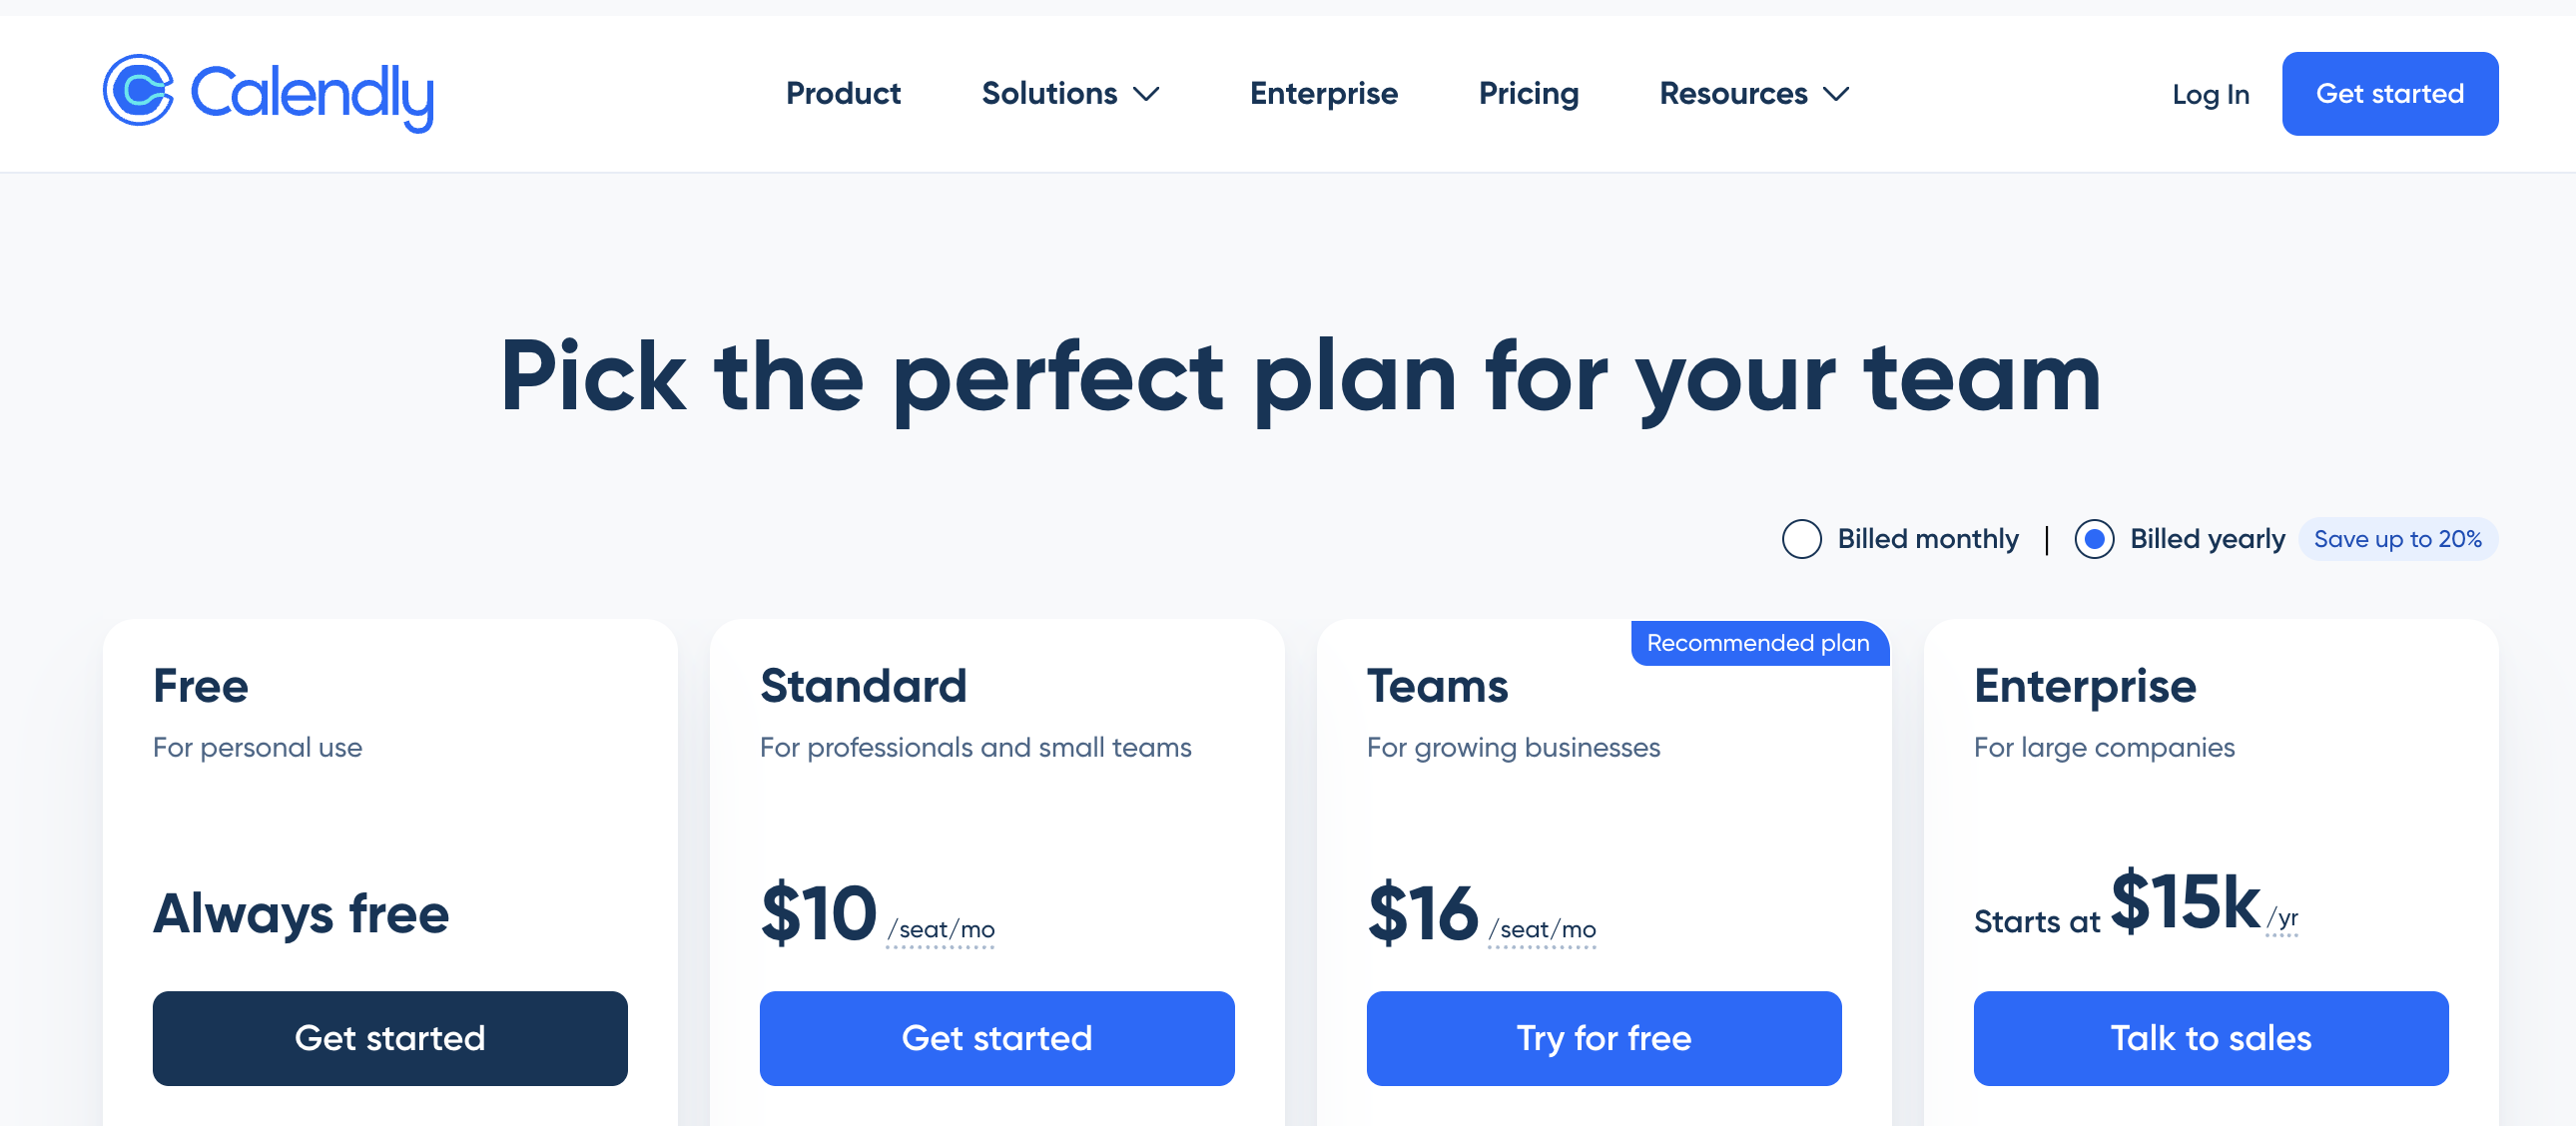Click Get started on the Standard plan
Viewport: 2576px width, 1126px height.
coord(997,1038)
